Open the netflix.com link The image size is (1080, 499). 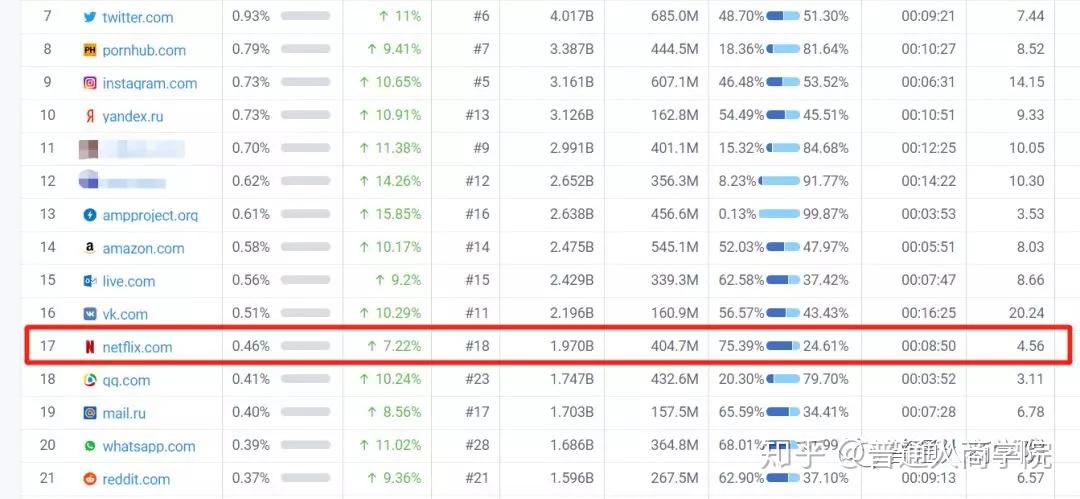tap(137, 347)
